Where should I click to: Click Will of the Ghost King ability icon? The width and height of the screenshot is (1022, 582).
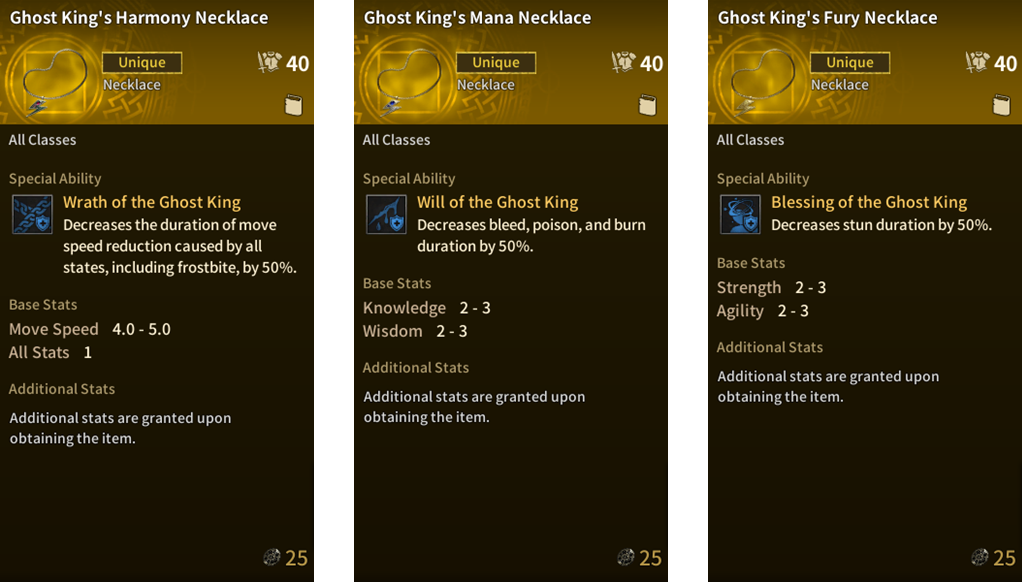click(386, 215)
